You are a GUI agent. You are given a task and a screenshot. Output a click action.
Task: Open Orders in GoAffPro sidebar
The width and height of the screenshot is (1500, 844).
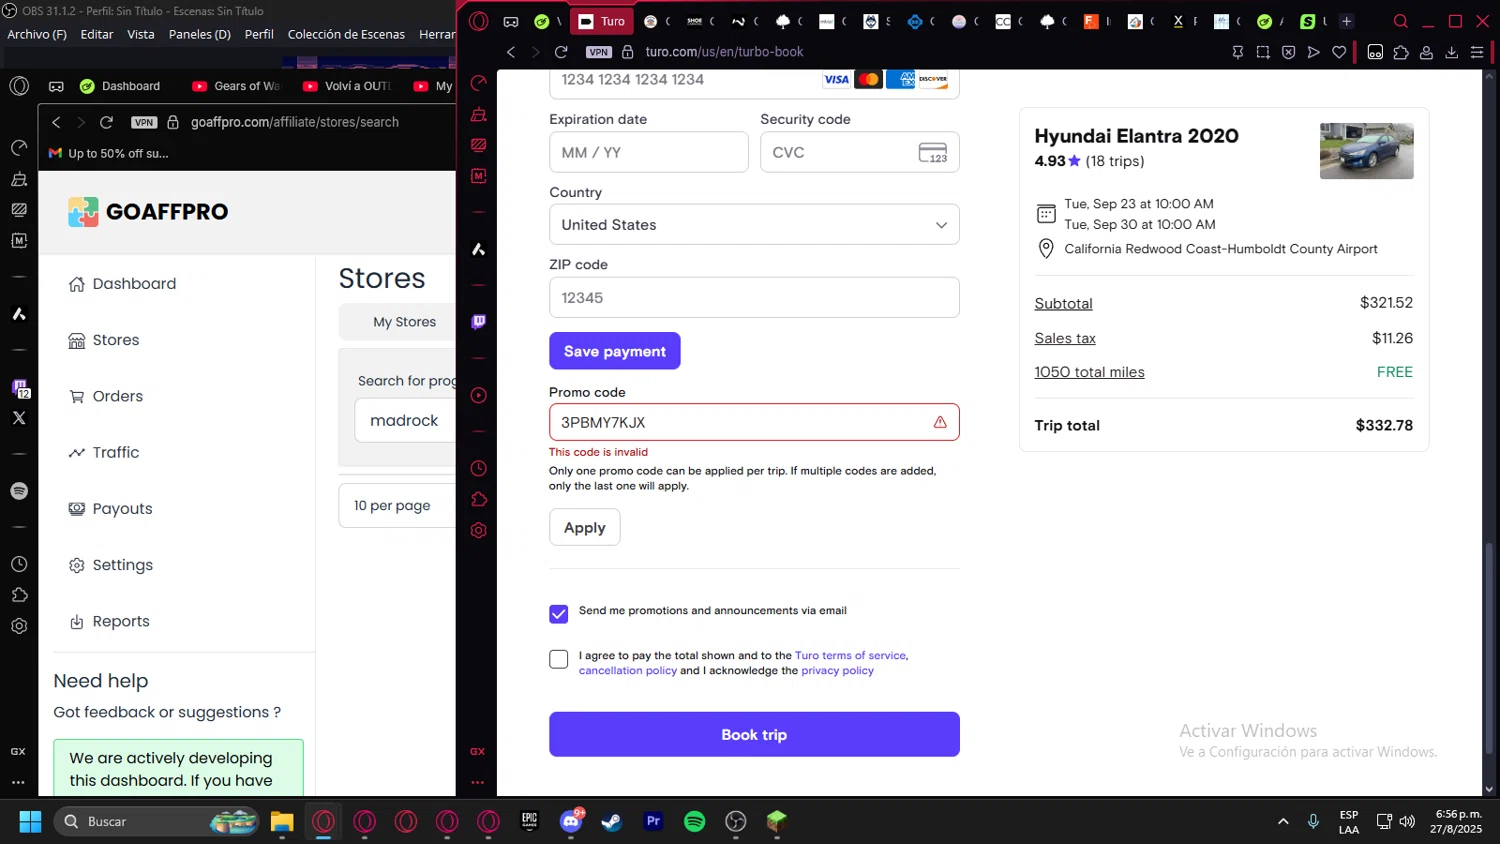pyautogui.click(x=105, y=397)
